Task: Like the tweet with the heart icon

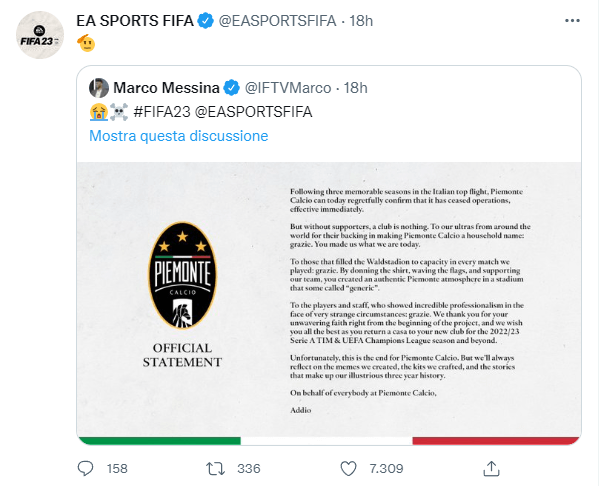Action: tap(348, 467)
